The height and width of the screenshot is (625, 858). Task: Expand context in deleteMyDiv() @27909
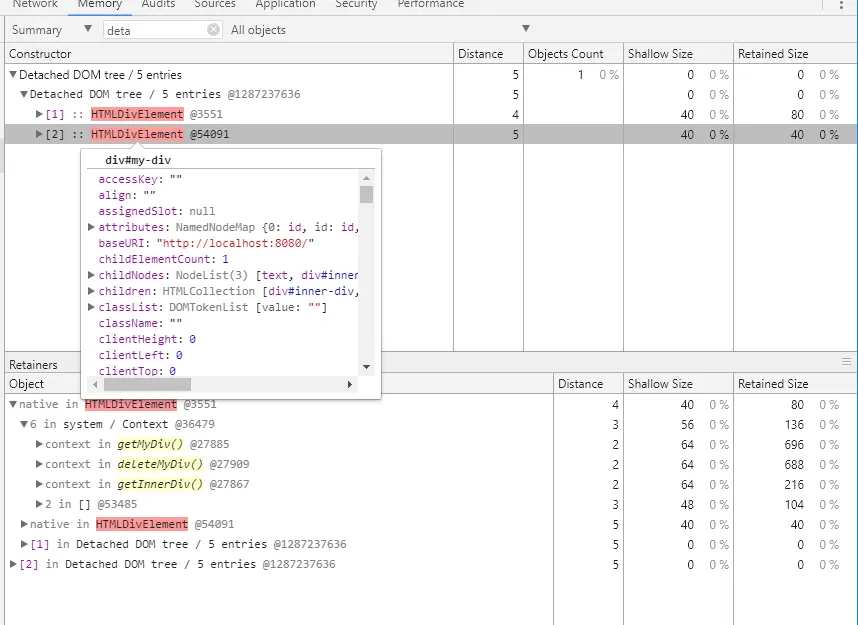click(x=39, y=464)
